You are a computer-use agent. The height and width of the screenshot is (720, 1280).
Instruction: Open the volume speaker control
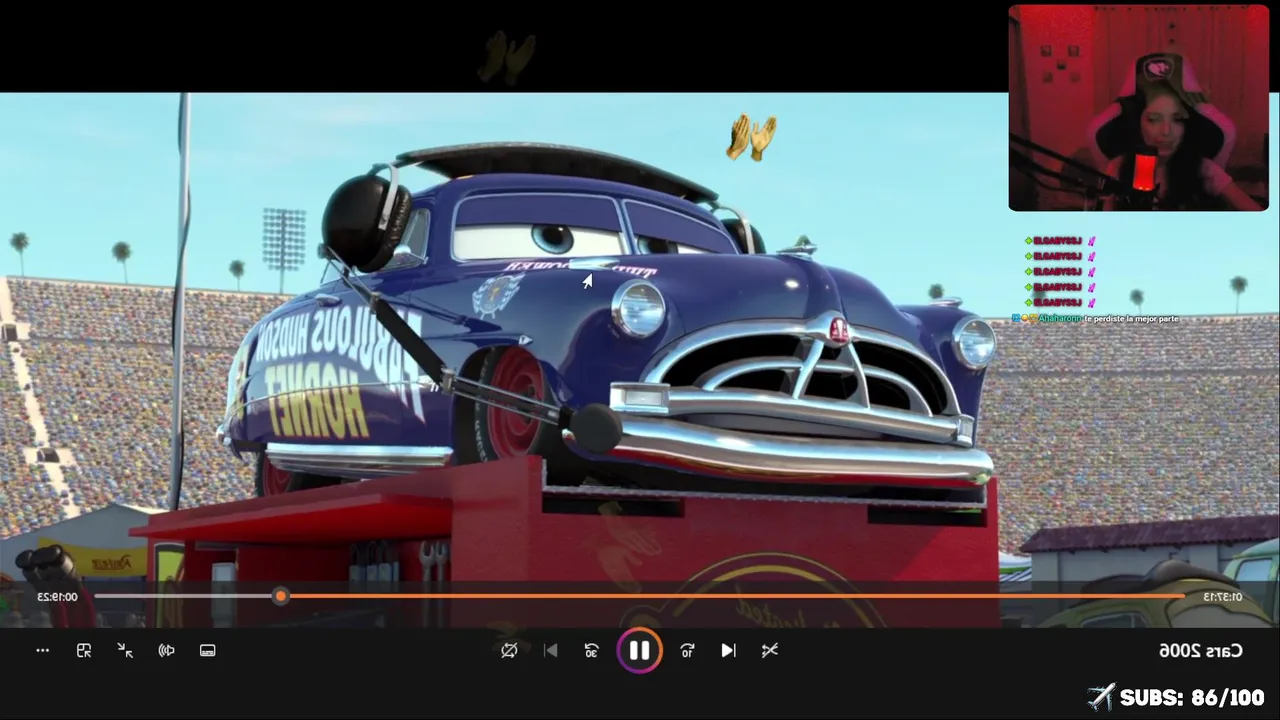[x=167, y=650]
